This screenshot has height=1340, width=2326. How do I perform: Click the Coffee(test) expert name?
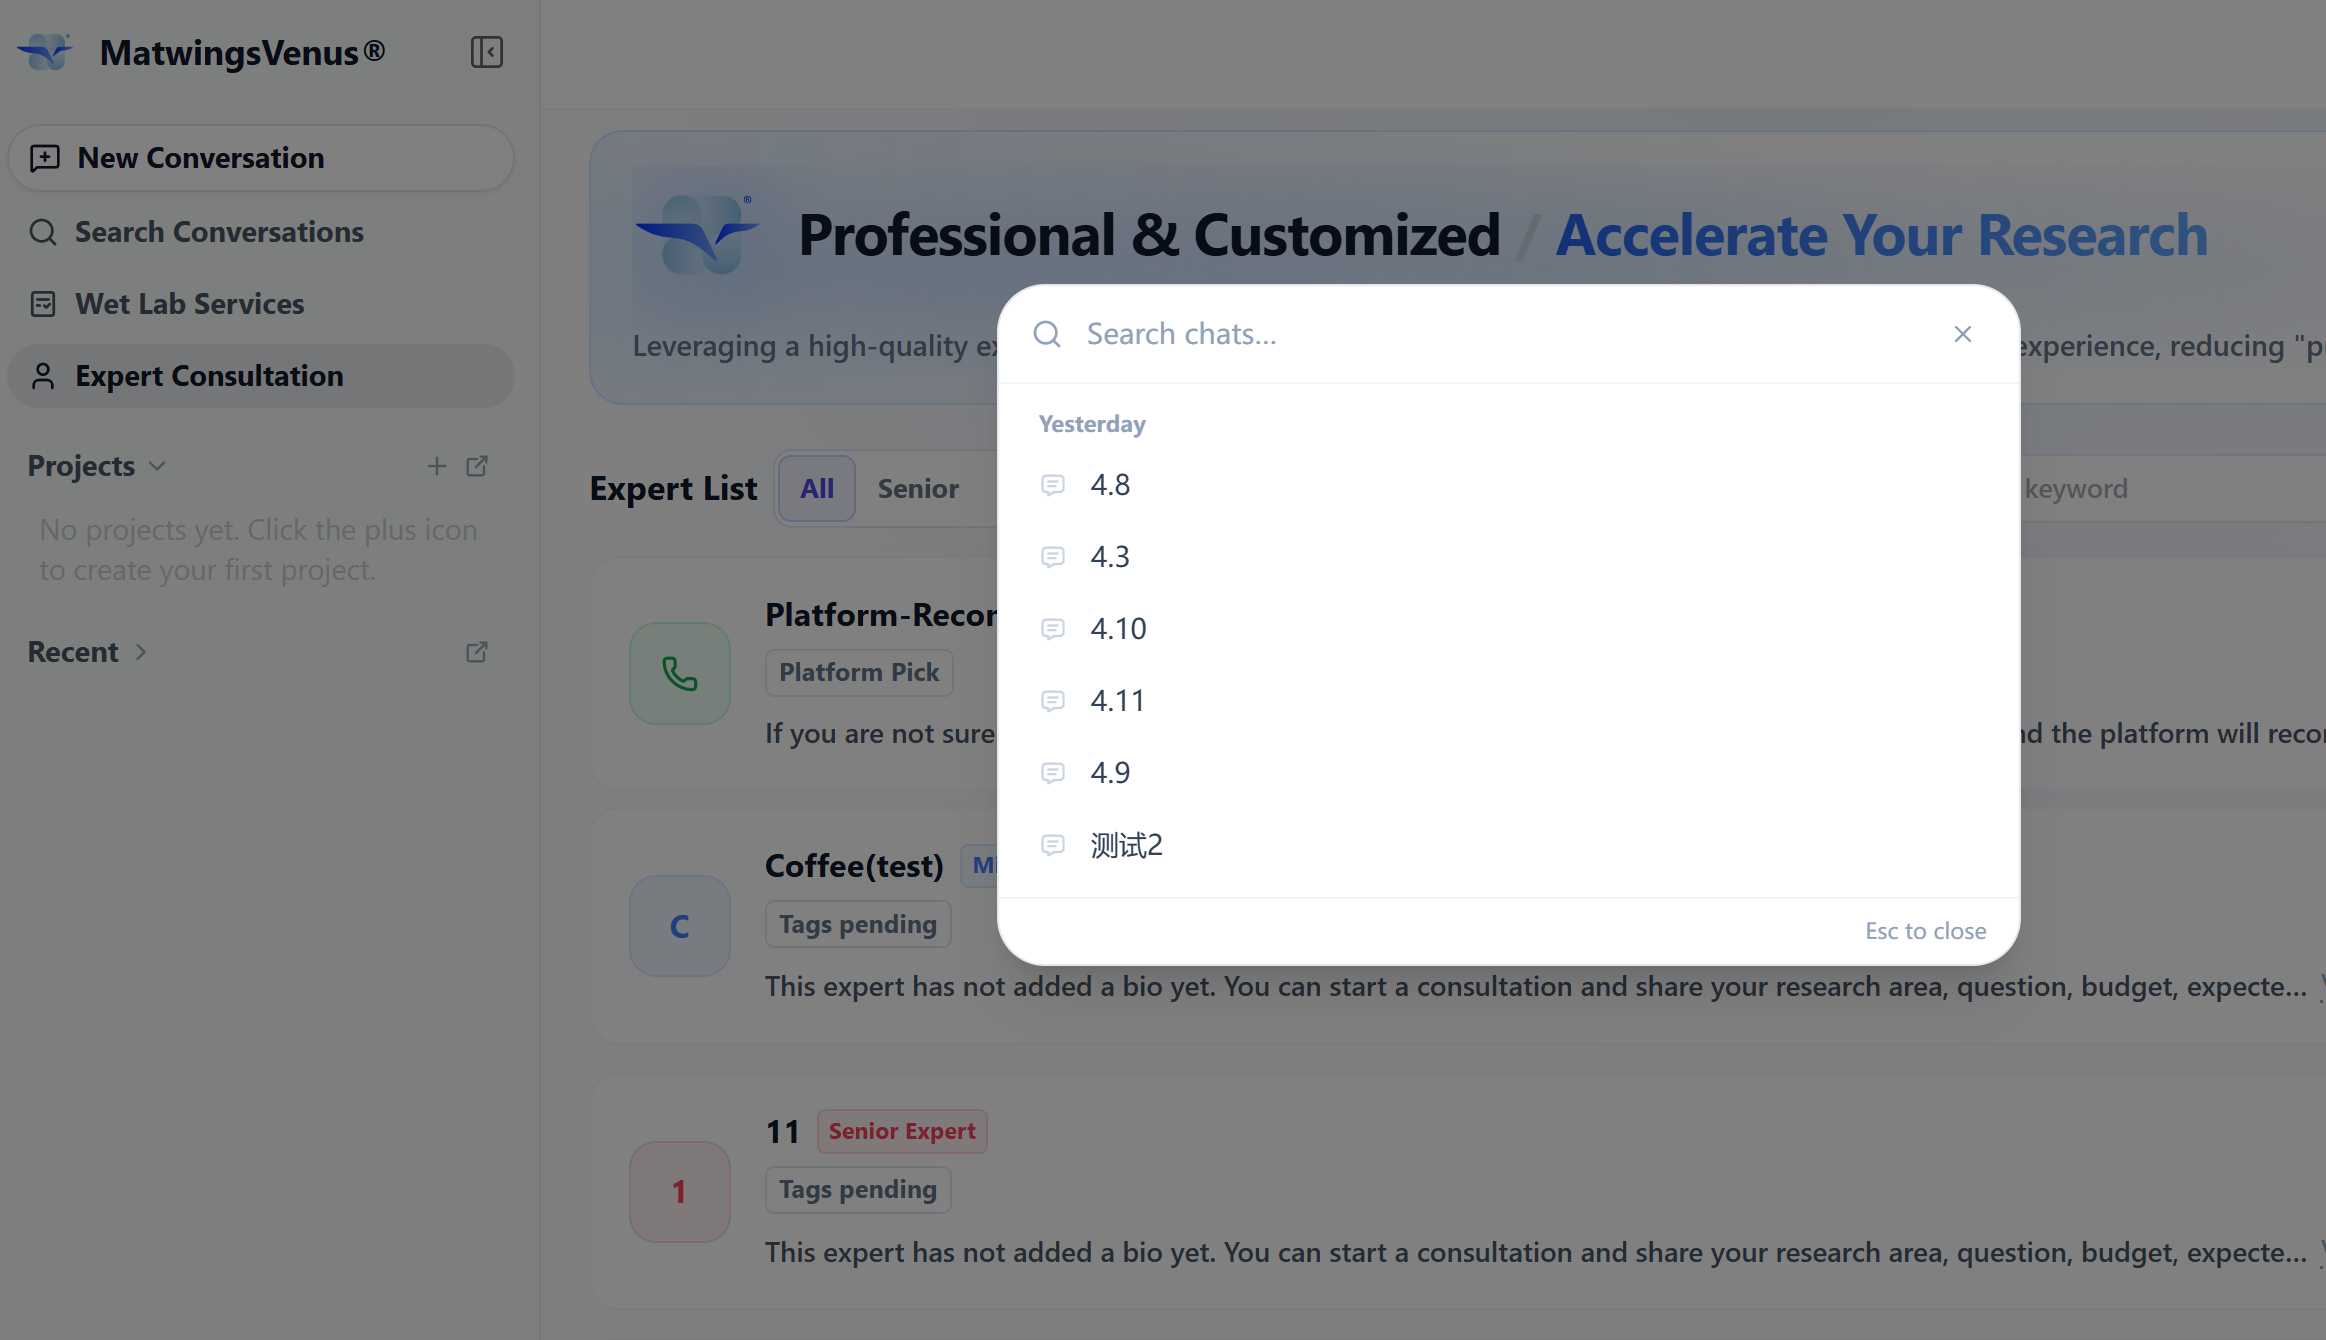(x=854, y=866)
